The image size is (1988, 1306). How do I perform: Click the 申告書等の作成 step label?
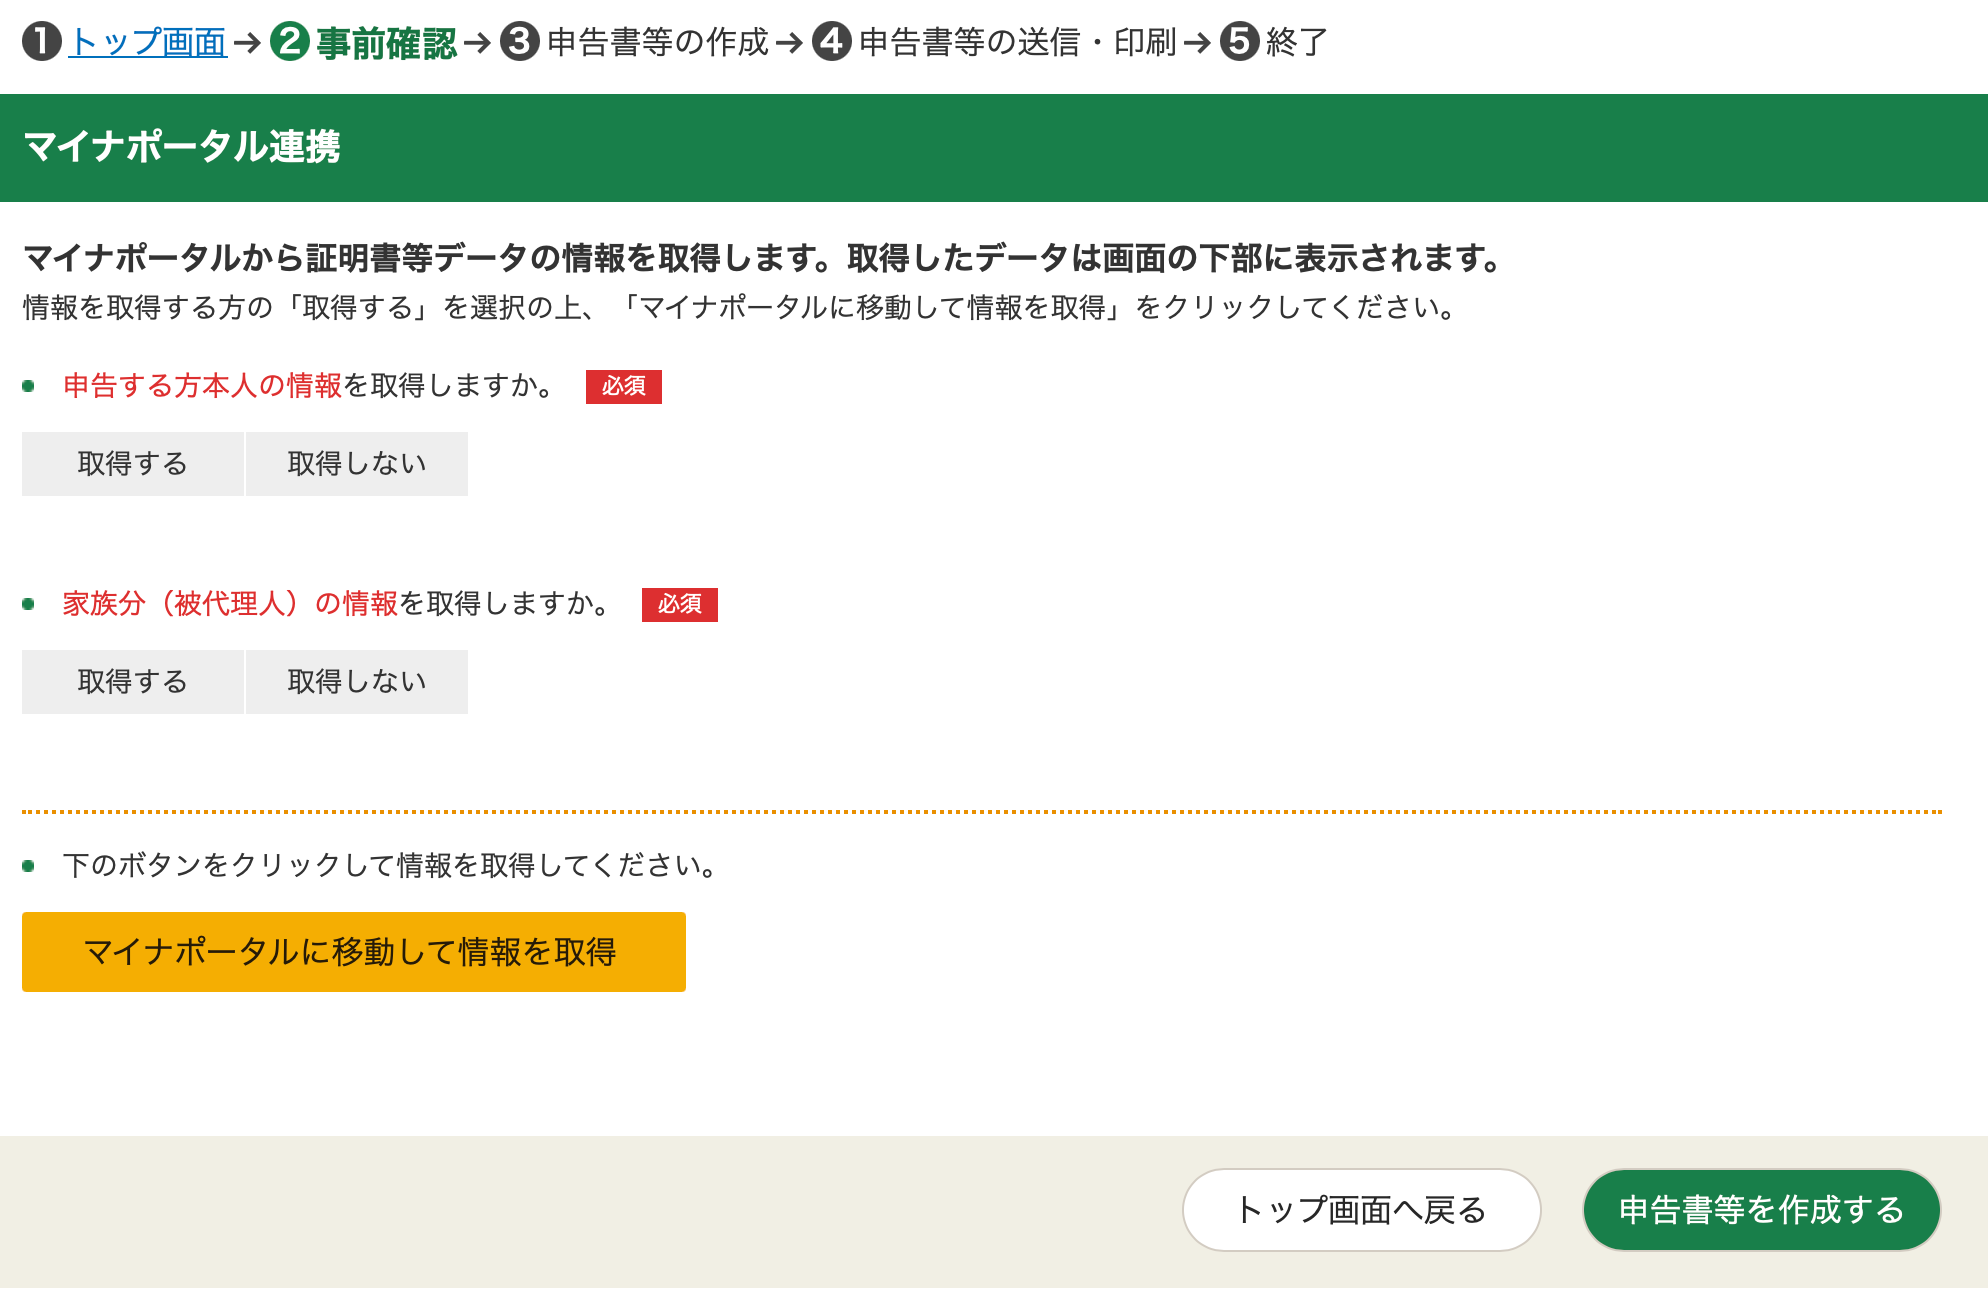(658, 42)
